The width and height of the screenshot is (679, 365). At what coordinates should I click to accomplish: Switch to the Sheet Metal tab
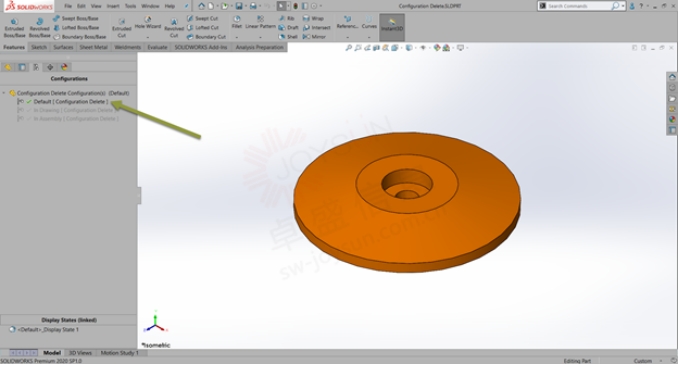94,47
